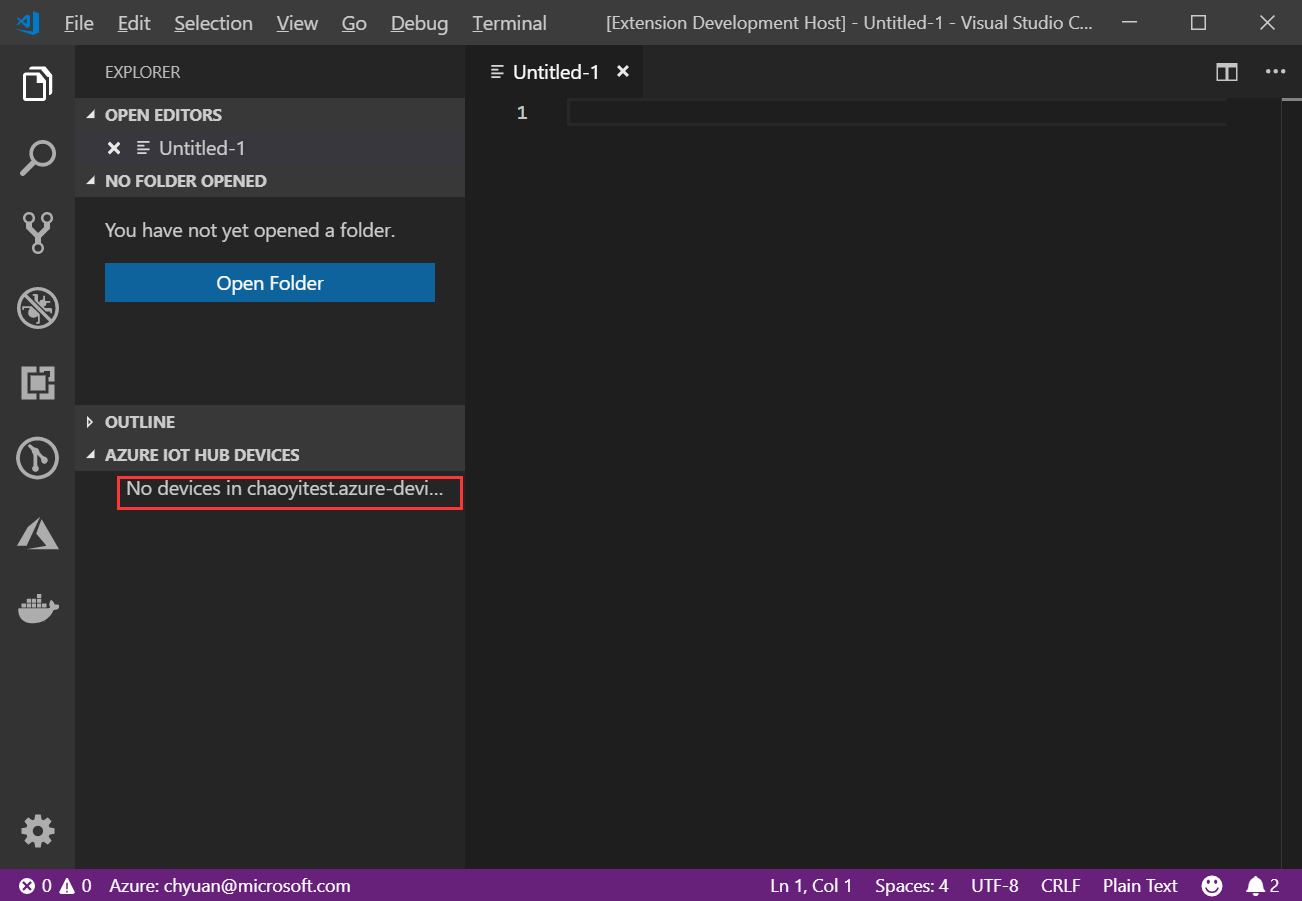Open the Git branch circle icon view

38,459
